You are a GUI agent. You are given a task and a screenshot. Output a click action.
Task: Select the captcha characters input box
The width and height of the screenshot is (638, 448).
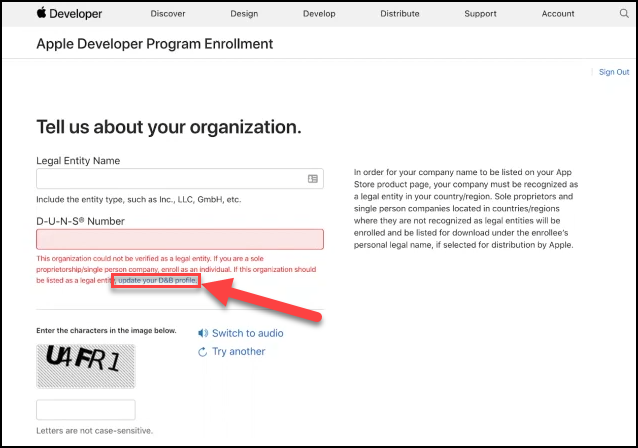(x=86, y=410)
